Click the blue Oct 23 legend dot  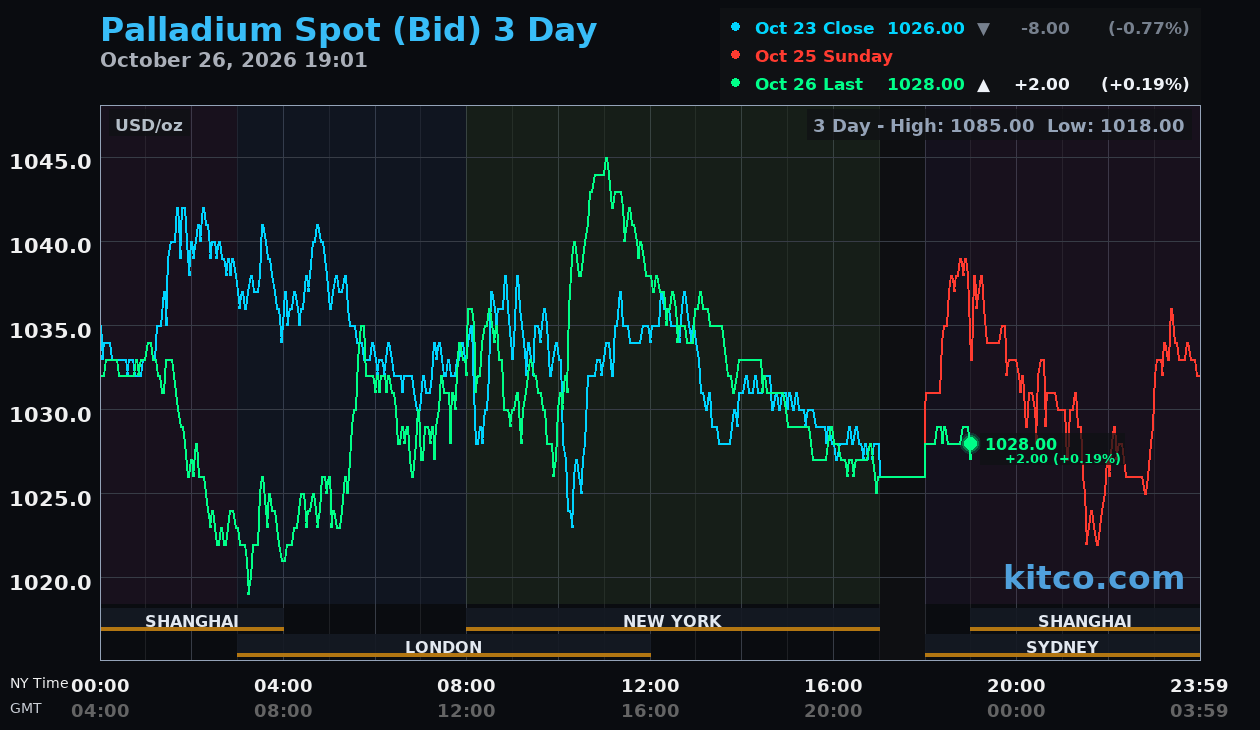736,27
